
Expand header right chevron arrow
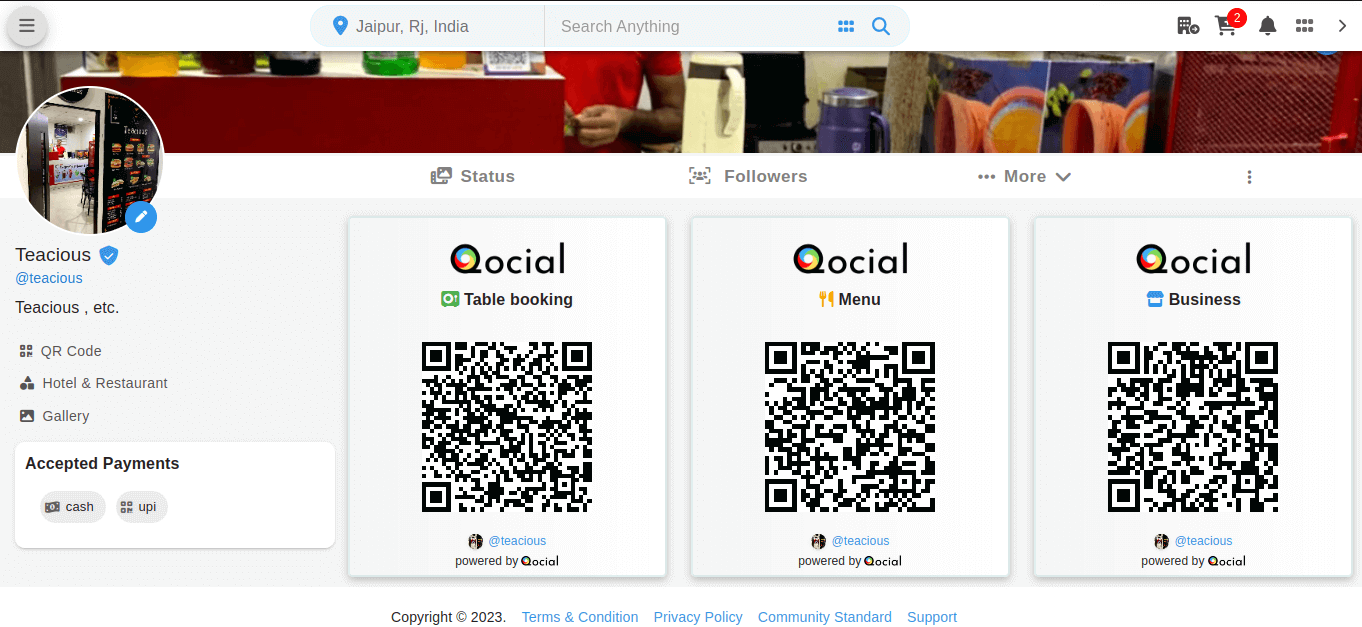pyautogui.click(x=1342, y=26)
